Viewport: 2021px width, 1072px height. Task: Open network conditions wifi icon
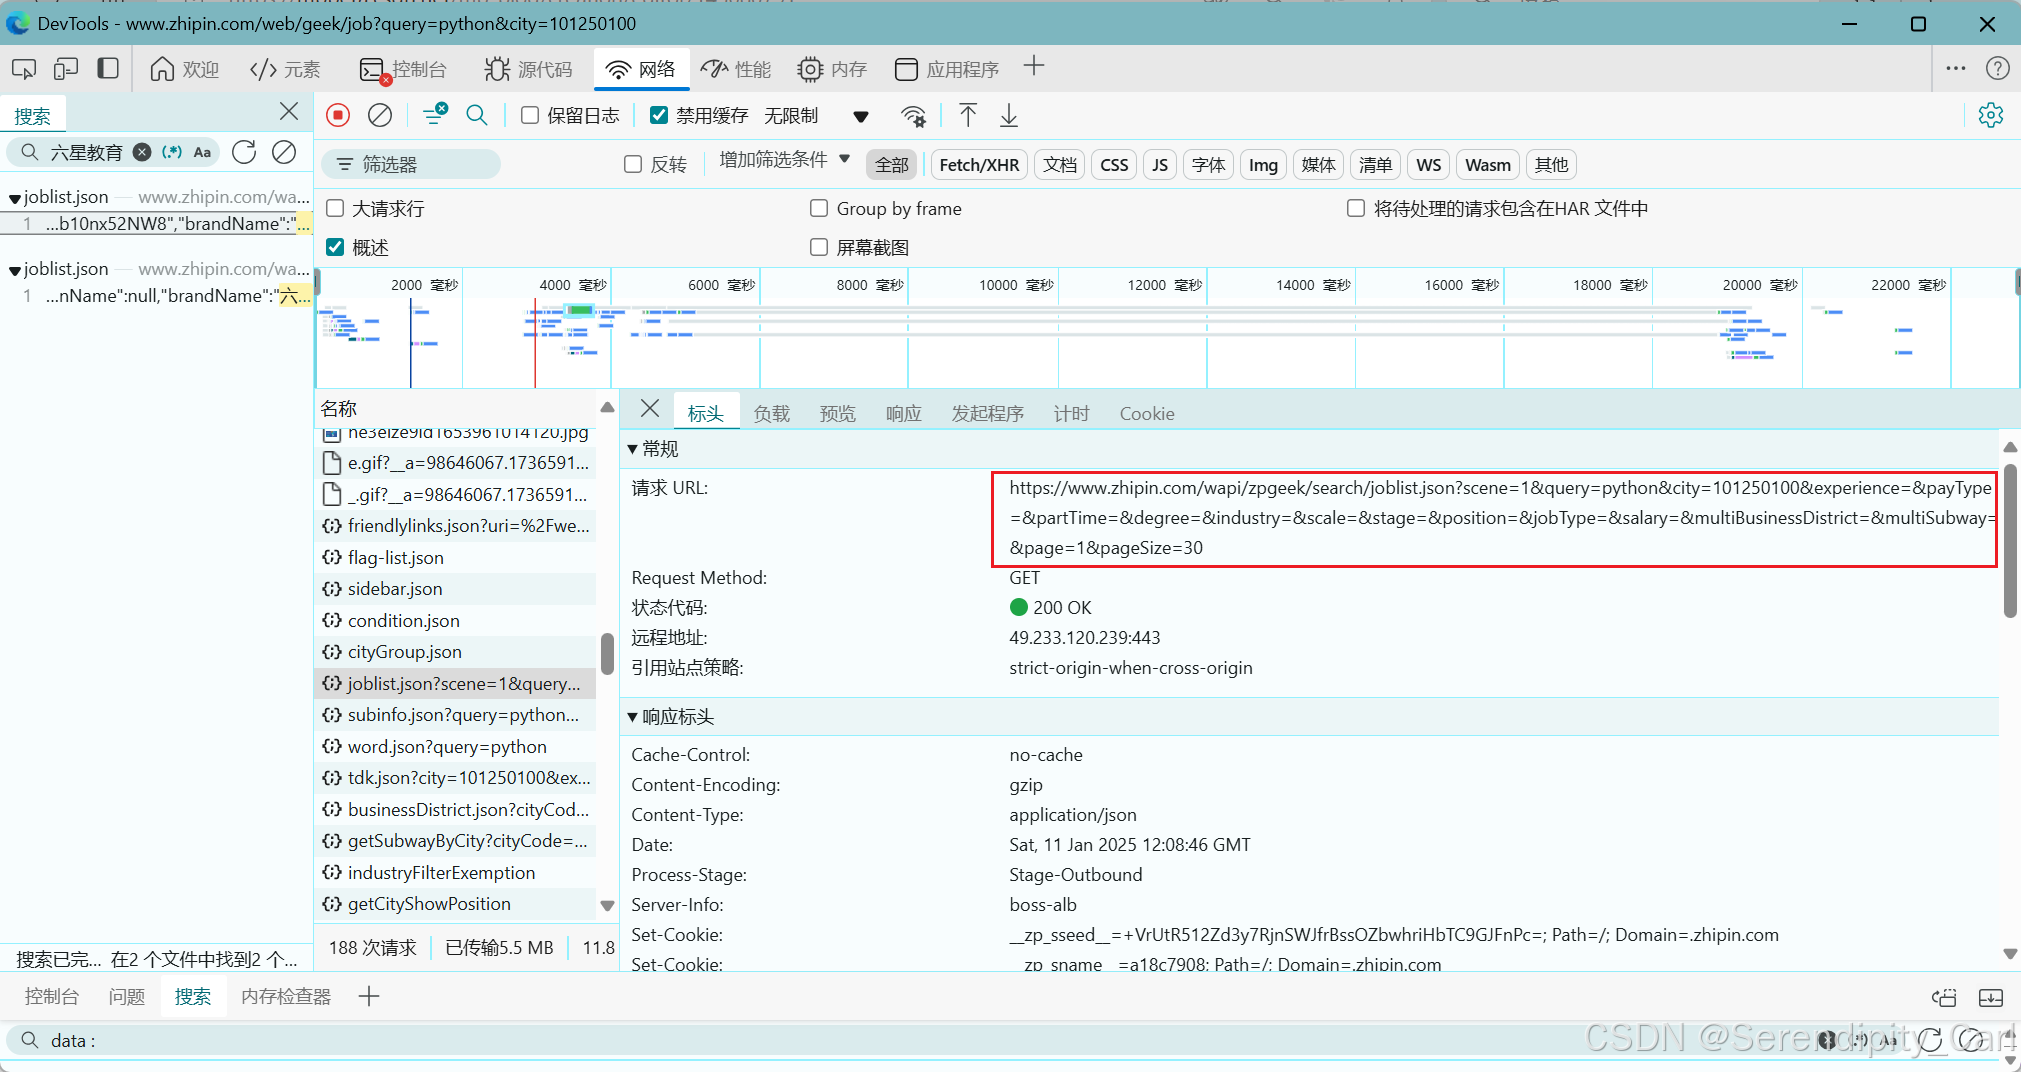tap(913, 116)
